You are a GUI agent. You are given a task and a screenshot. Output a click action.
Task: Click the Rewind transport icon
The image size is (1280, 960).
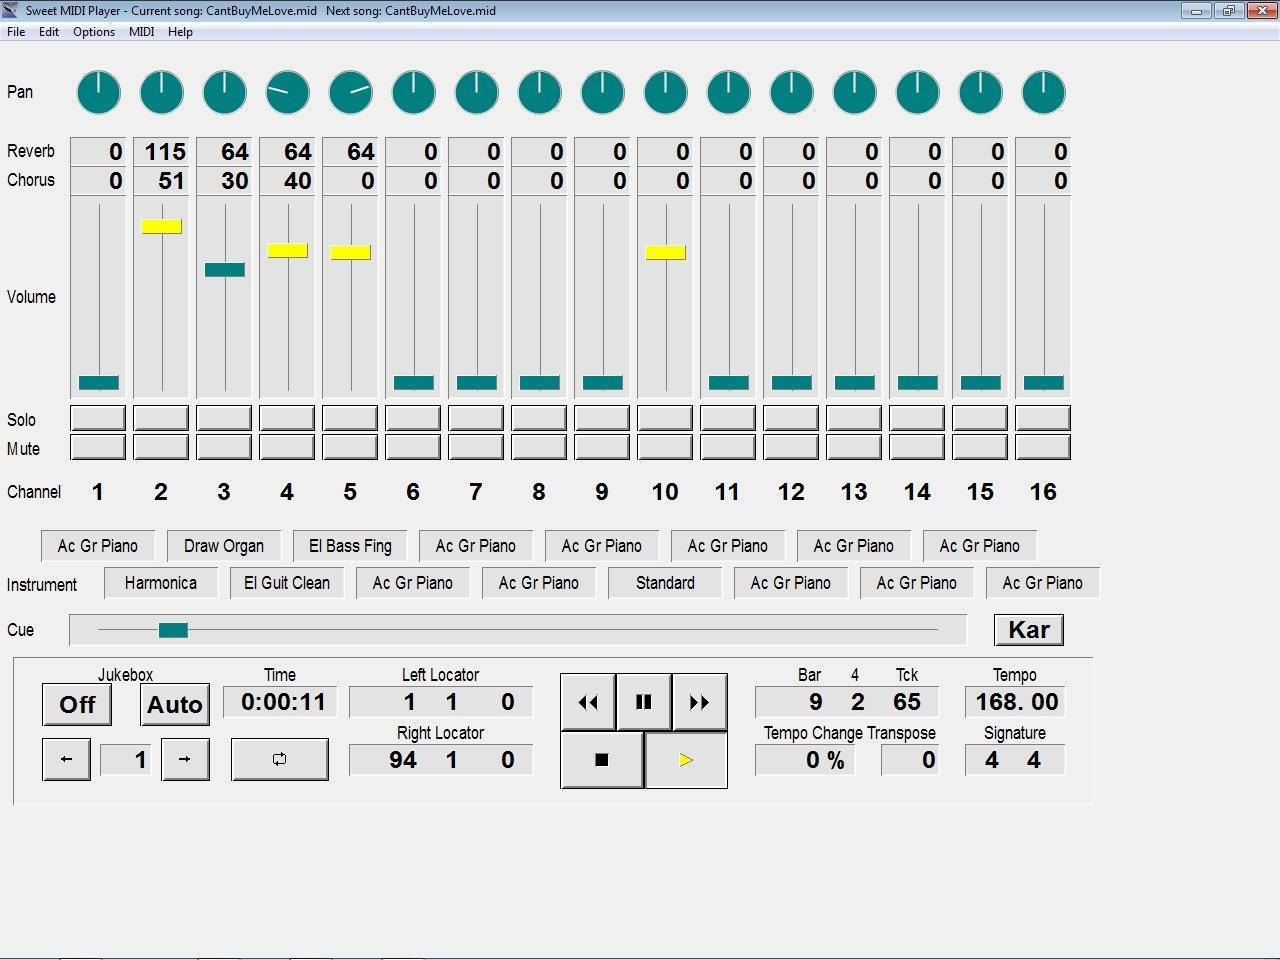(588, 702)
